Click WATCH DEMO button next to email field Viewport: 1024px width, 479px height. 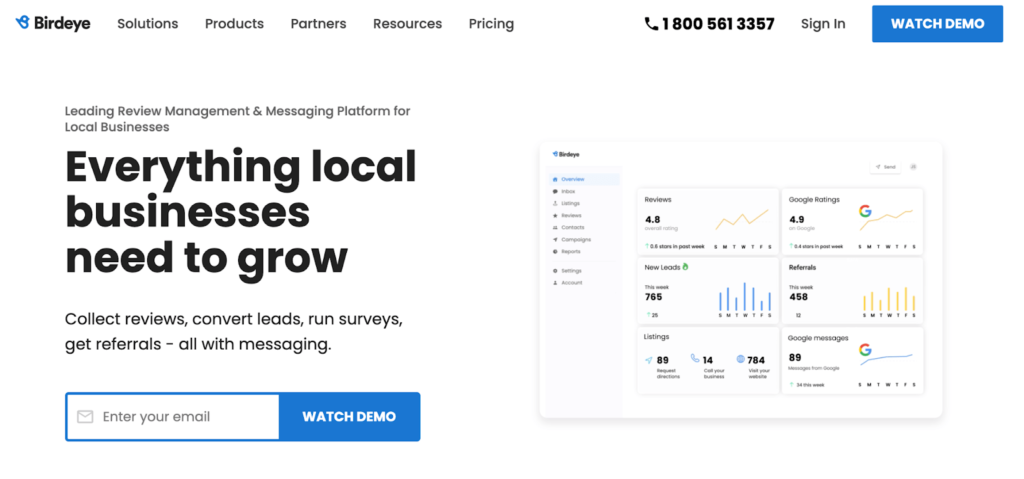(x=349, y=417)
